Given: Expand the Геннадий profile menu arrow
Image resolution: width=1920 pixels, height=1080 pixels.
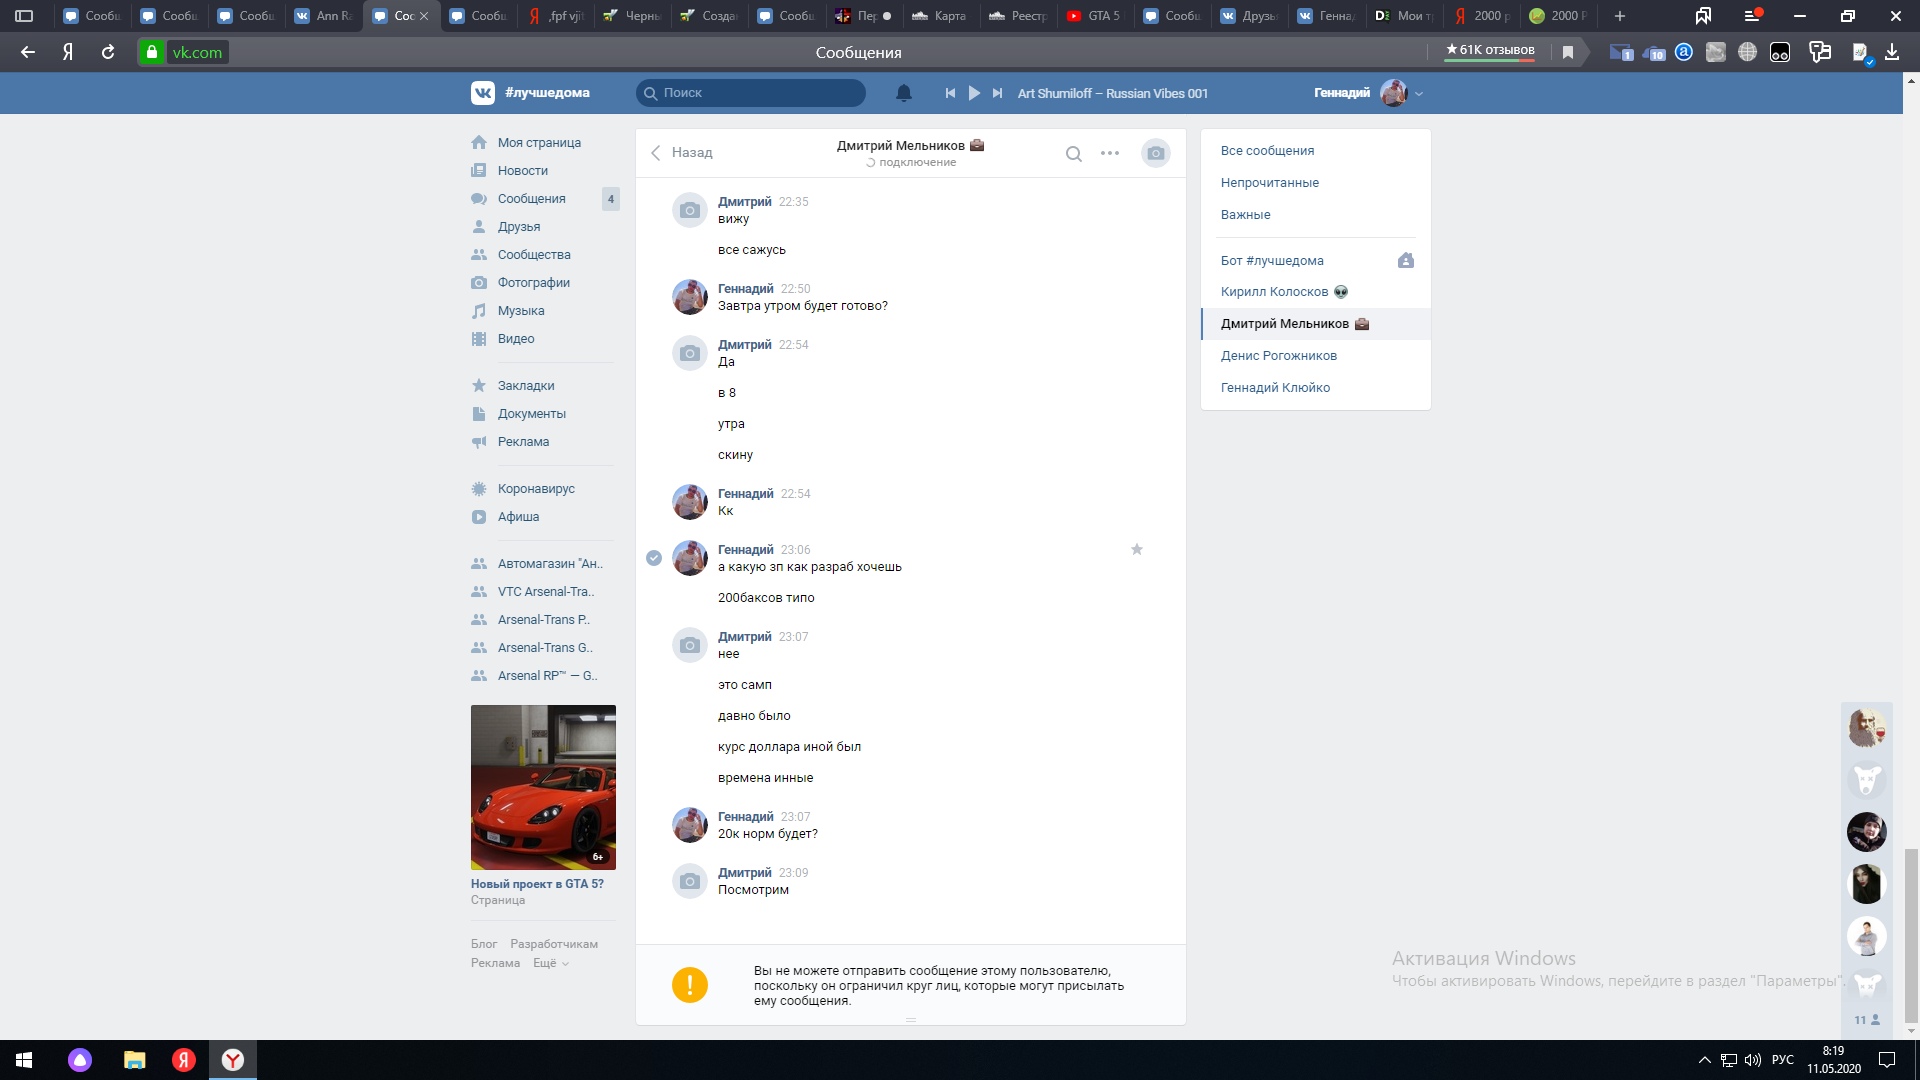Looking at the screenshot, I should pyautogui.click(x=1419, y=94).
